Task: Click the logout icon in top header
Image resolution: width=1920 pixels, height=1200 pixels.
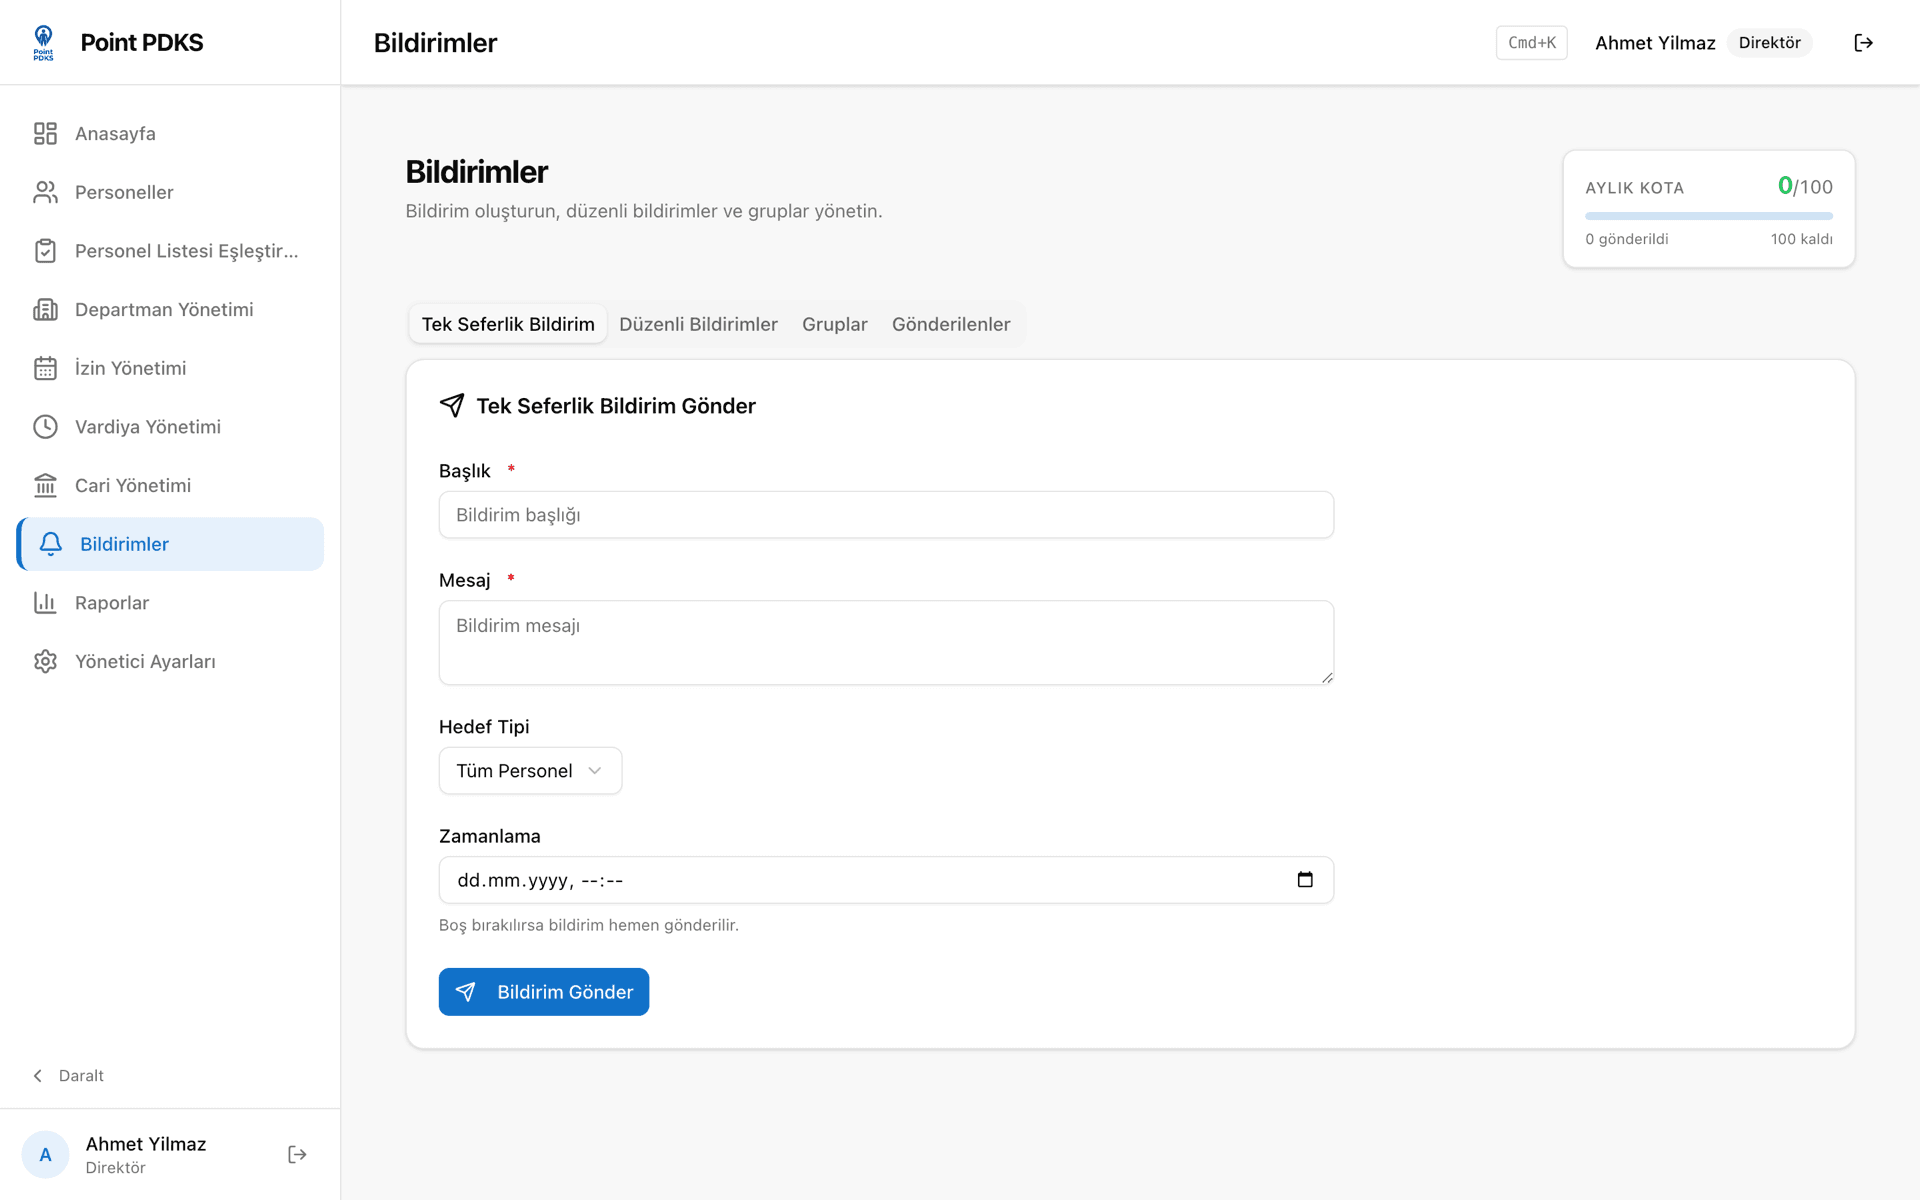Action: click(x=1863, y=43)
